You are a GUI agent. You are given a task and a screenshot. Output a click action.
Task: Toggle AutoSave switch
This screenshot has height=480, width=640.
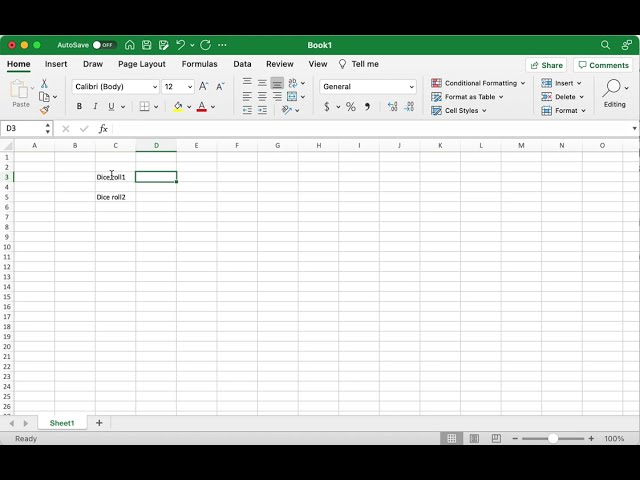click(x=104, y=45)
